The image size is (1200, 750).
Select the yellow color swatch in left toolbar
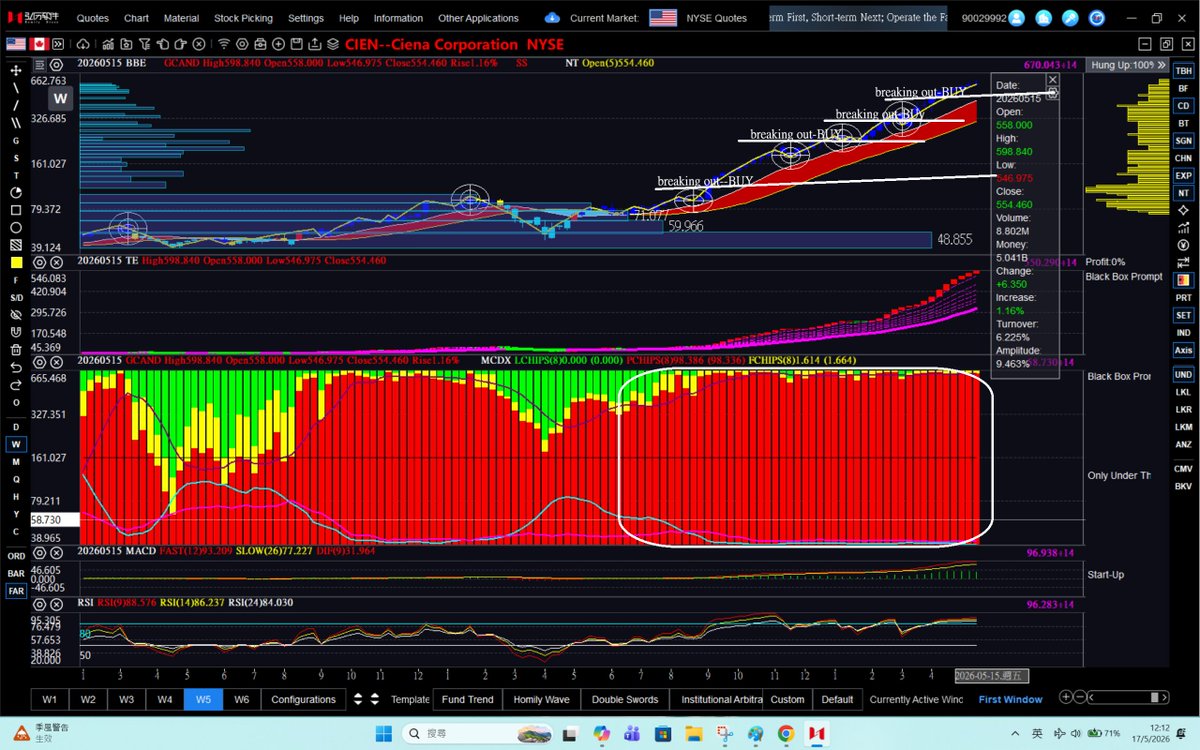16,262
